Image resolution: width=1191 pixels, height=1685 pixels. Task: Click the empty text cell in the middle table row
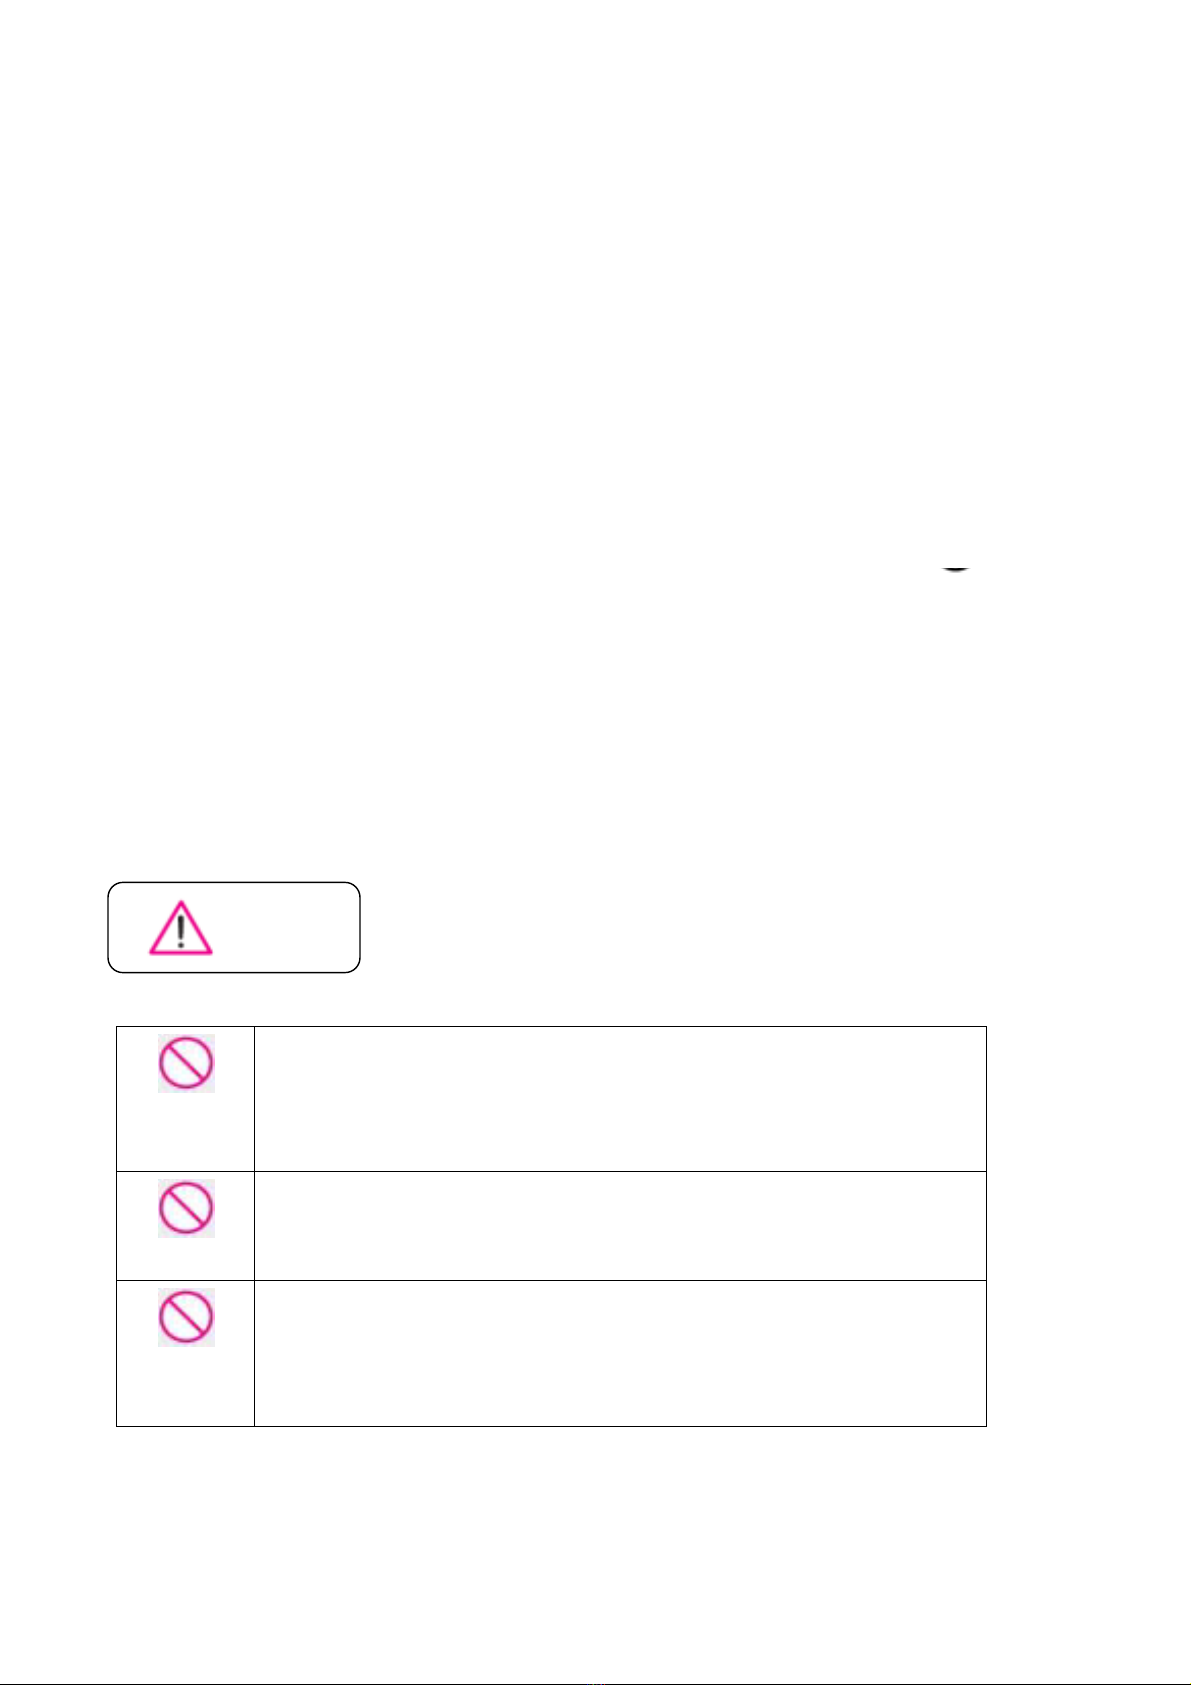point(620,1225)
